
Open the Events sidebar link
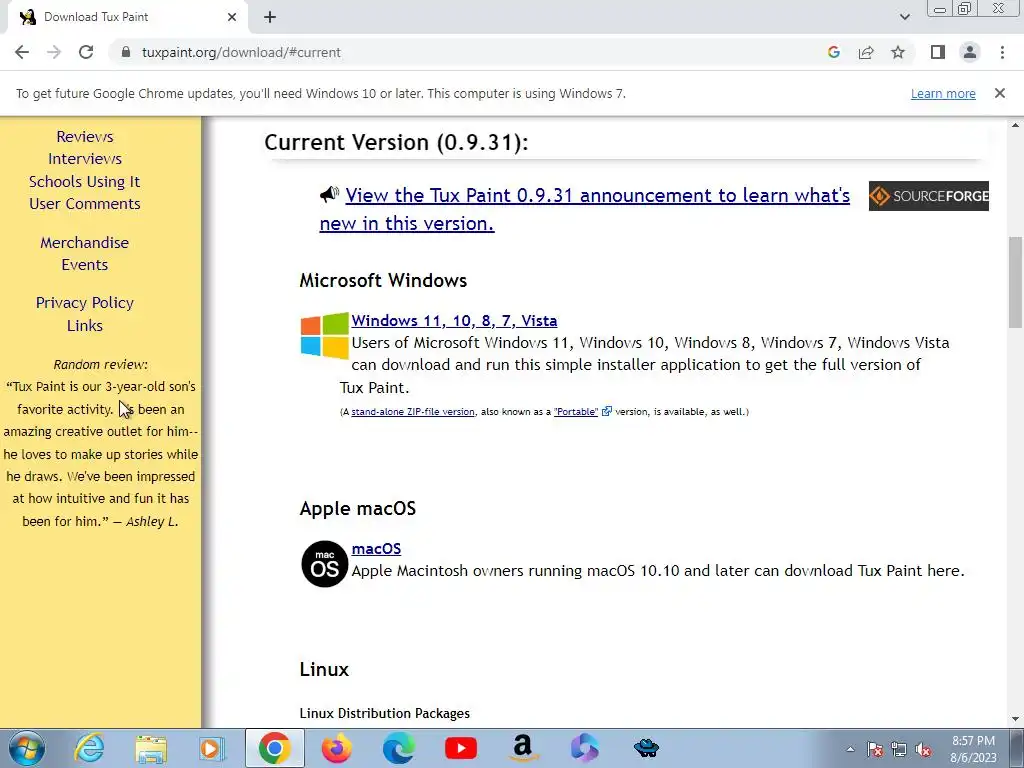tap(85, 264)
